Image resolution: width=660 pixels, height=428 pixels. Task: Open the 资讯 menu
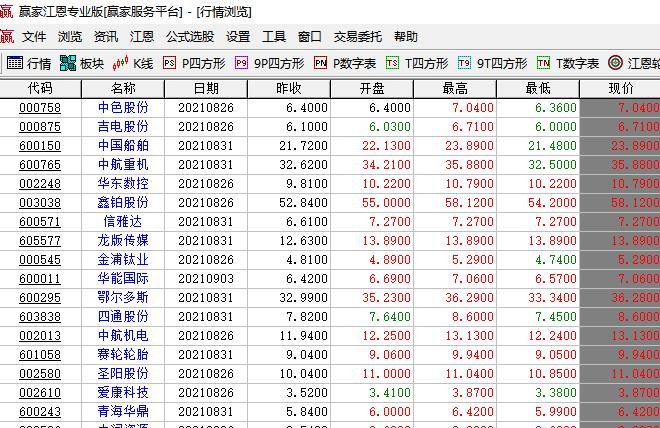tap(106, 37)
